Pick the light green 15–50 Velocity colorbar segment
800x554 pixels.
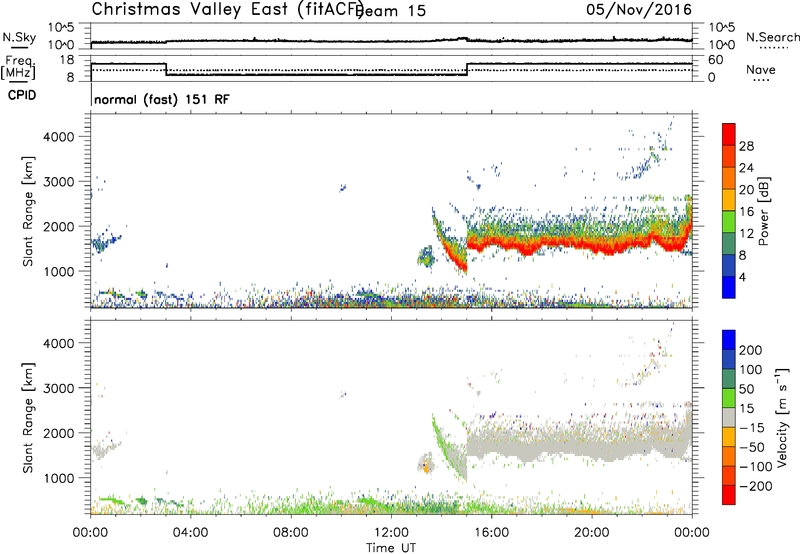(729, 398)
